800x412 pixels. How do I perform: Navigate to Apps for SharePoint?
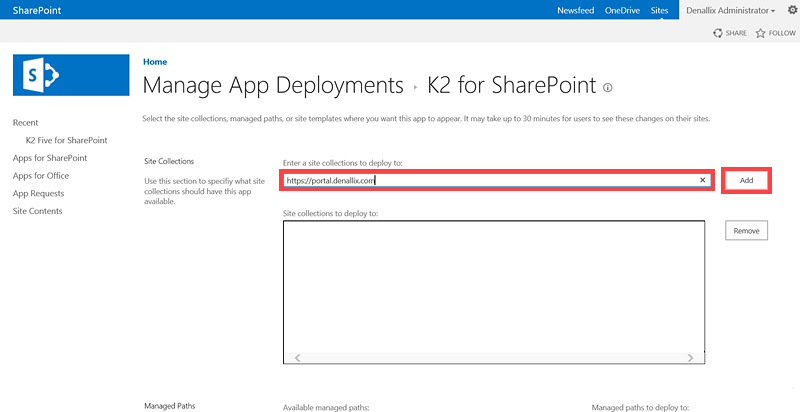click(x=49, y=158)
